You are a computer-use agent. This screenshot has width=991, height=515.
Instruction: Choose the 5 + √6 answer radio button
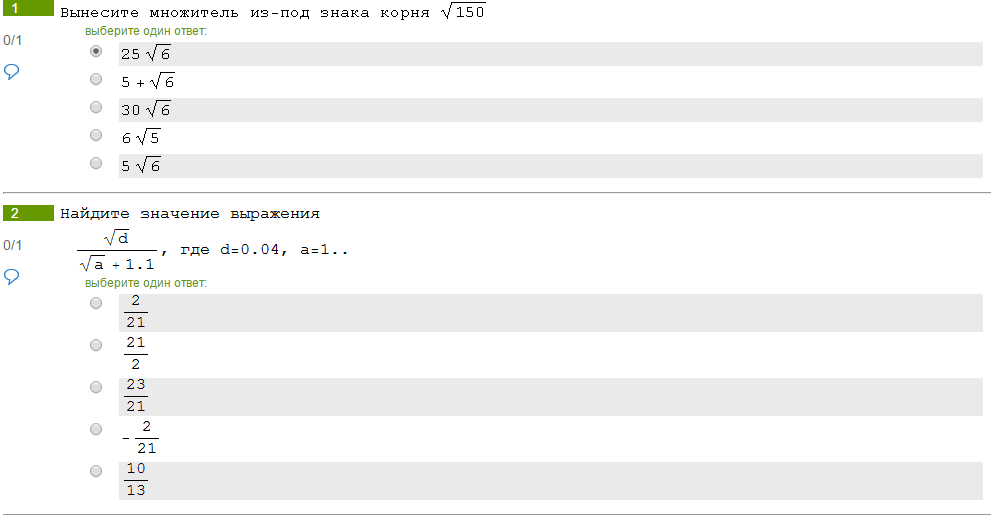click(x=96, y=79)
